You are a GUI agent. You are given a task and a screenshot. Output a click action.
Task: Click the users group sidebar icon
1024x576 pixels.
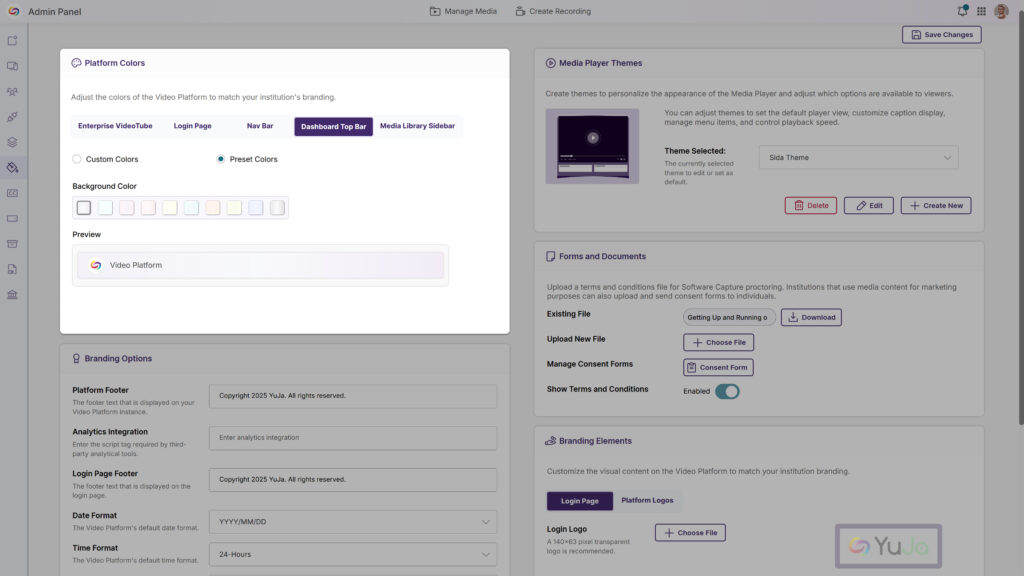point(12,91)
